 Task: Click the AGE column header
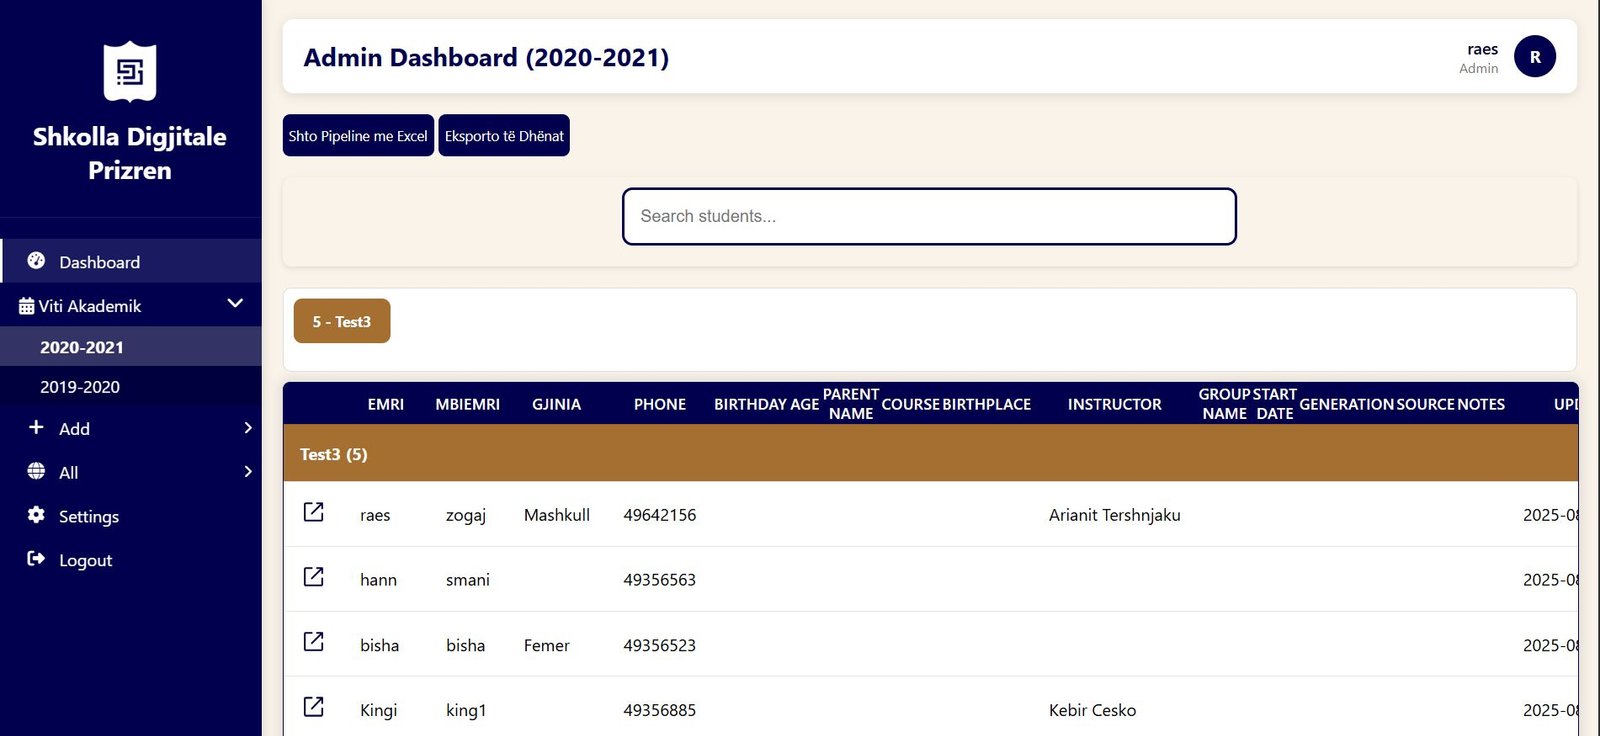(805, 404)
